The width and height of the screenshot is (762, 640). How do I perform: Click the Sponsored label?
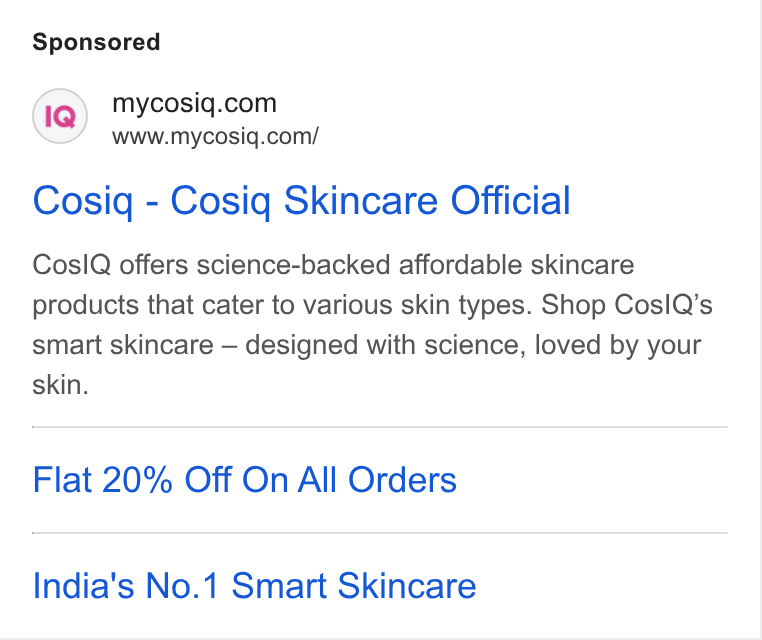pos(96,42)
